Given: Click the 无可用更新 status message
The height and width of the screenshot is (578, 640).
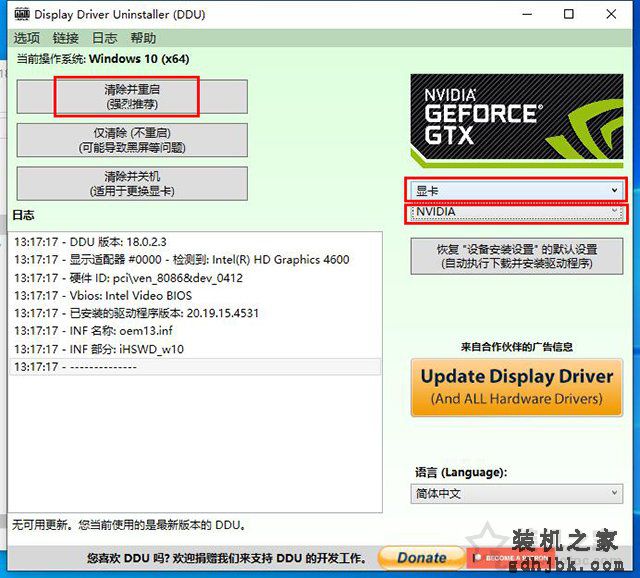Looking at the screenshot, I should coord(129,525).
